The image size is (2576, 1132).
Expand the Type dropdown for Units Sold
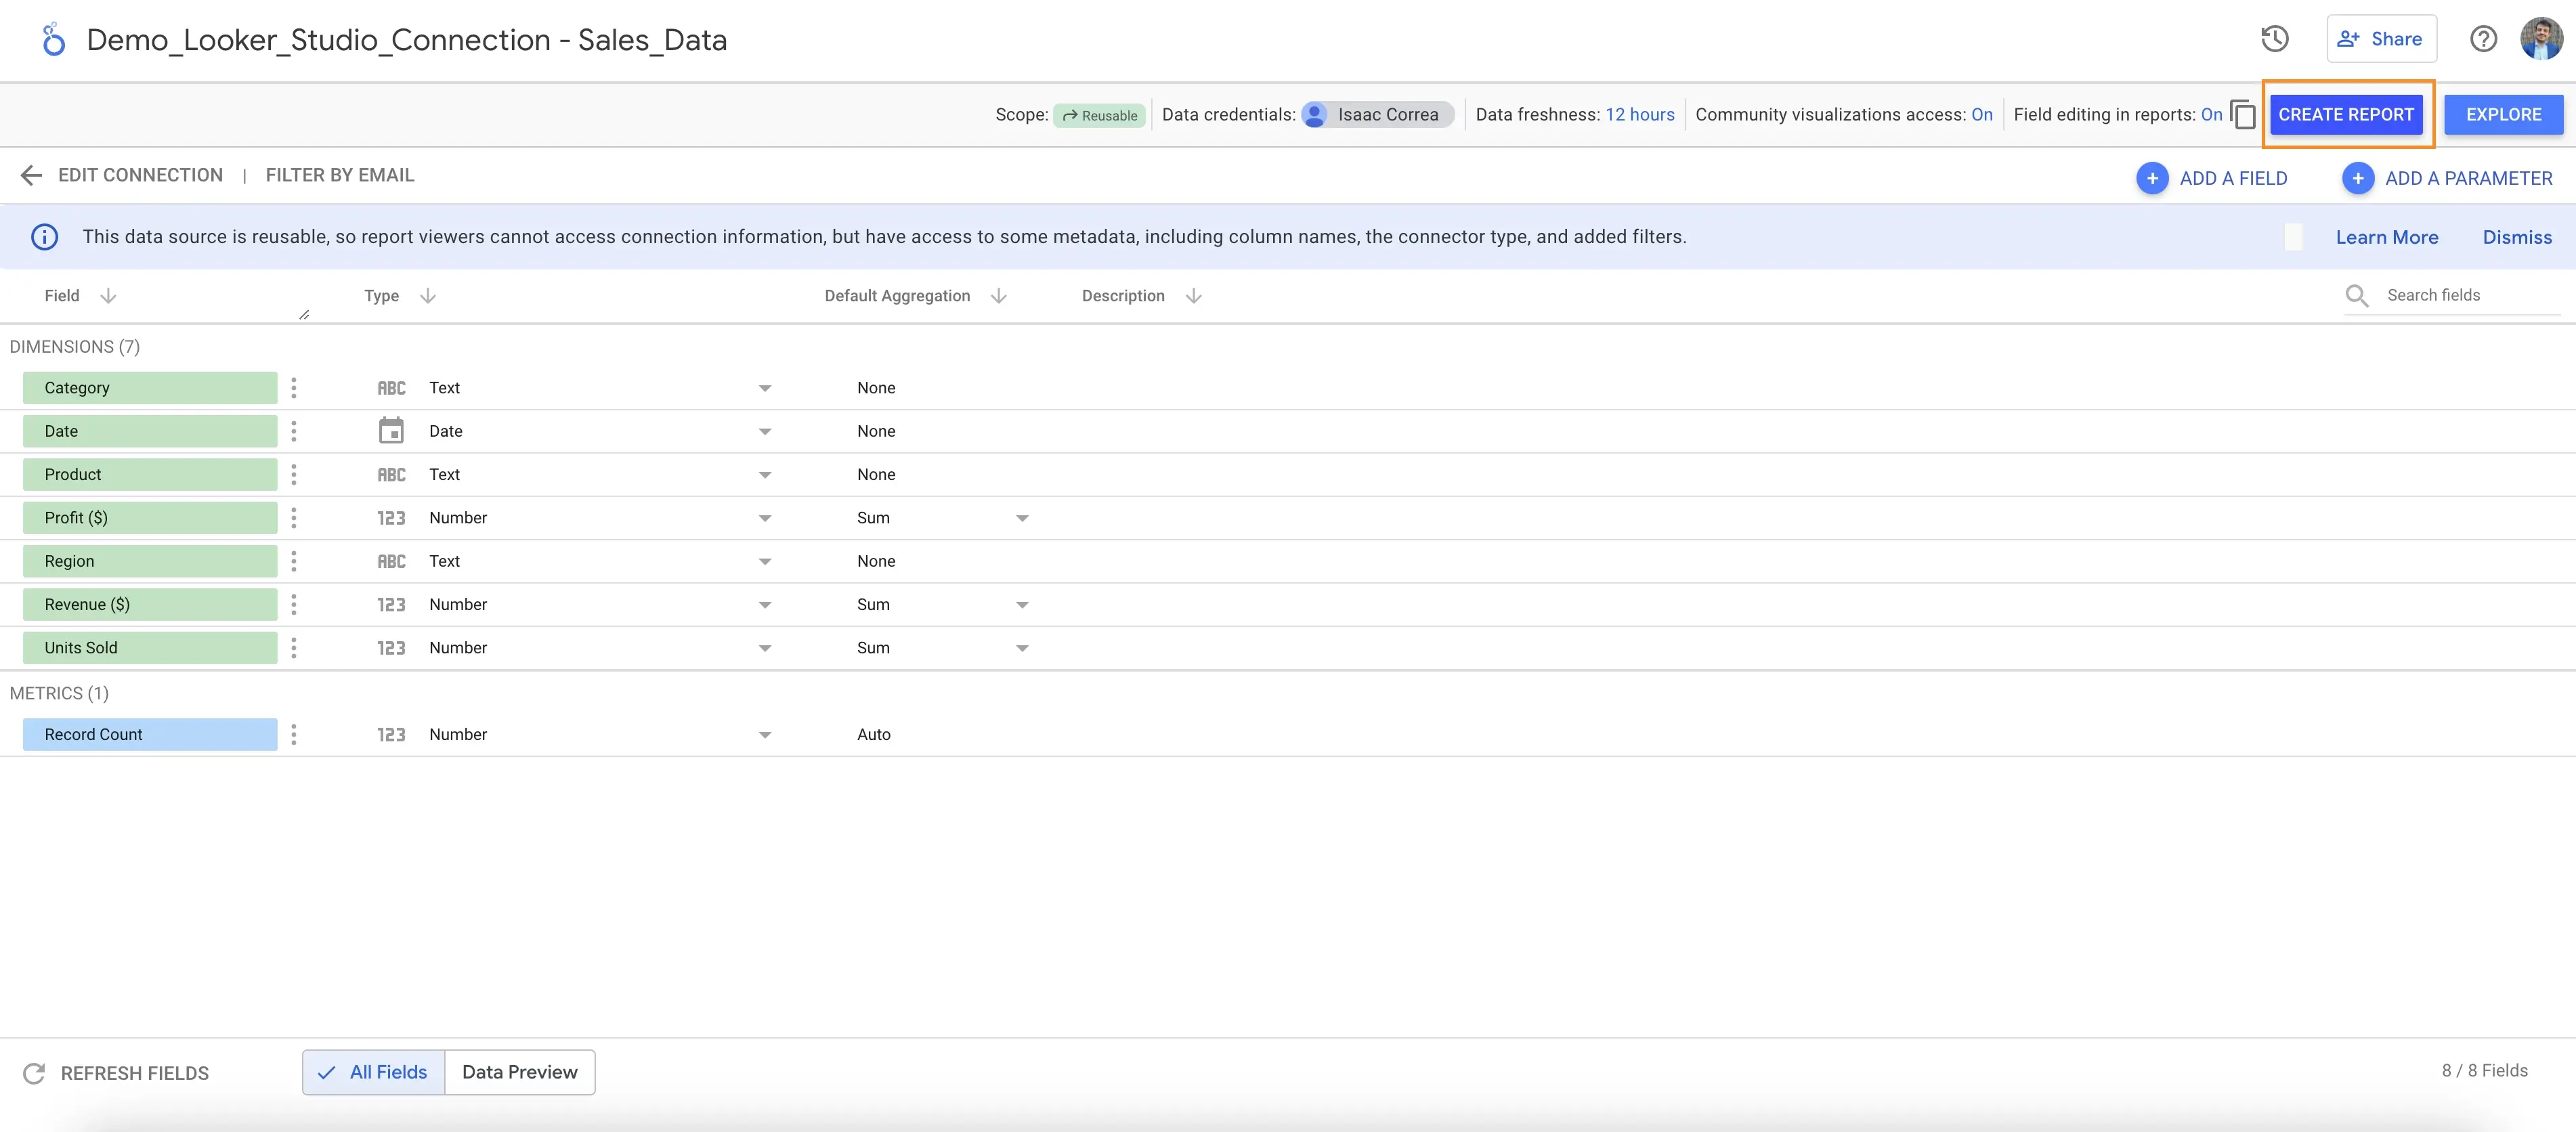click(x=763, y=647)
